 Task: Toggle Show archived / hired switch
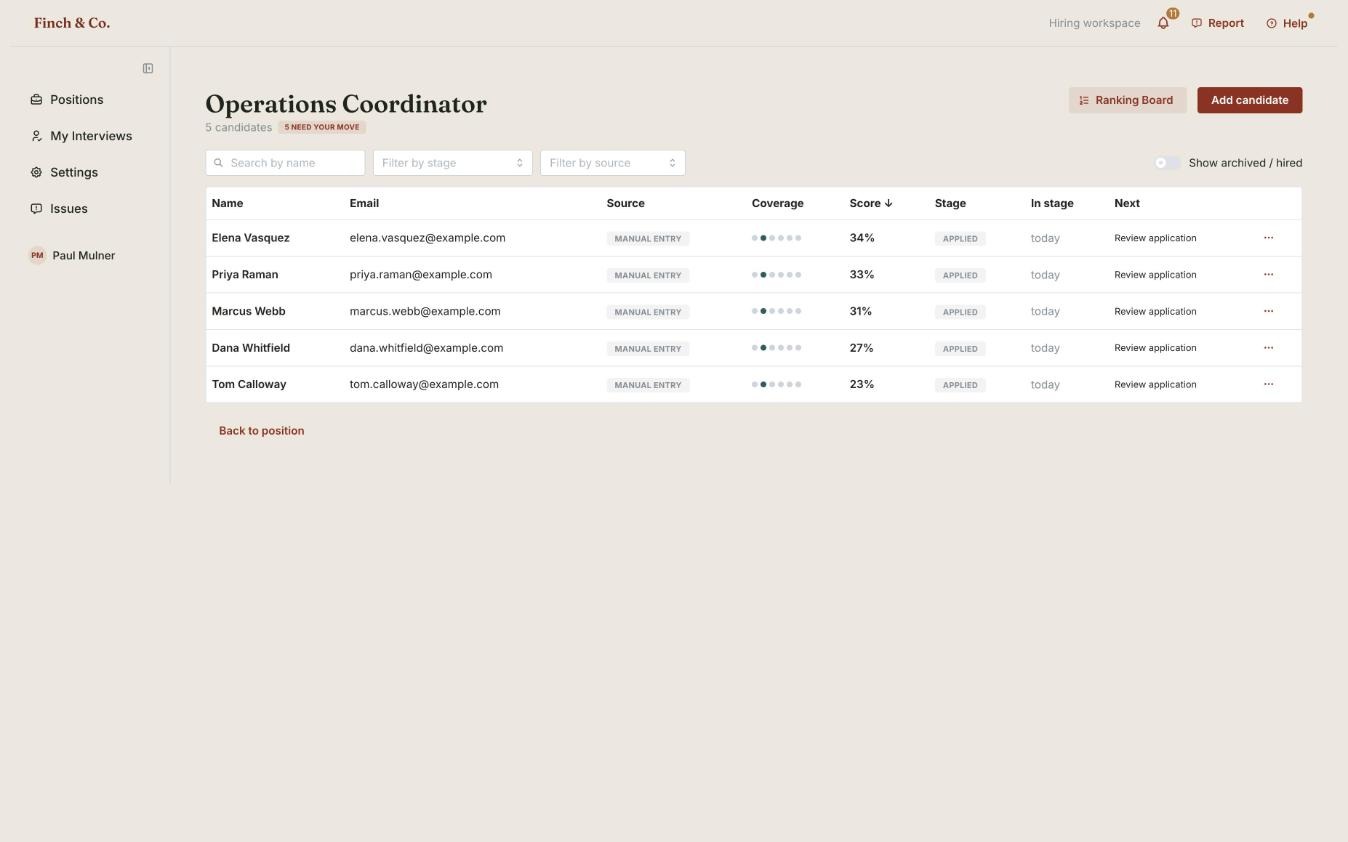point(1166,163)
